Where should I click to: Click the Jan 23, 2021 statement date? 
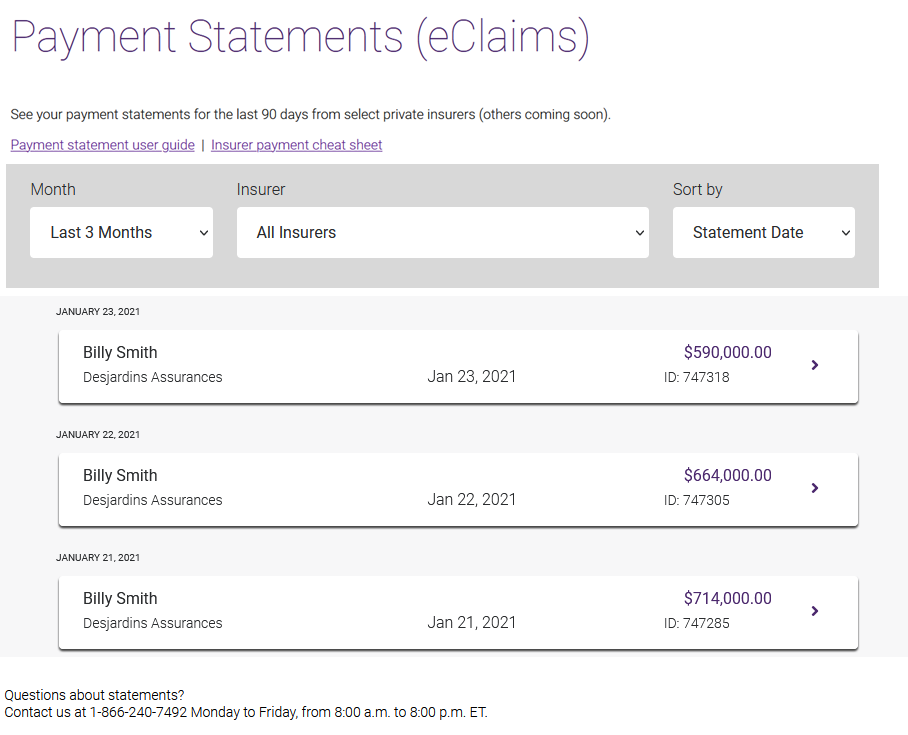tap(471, 376)
